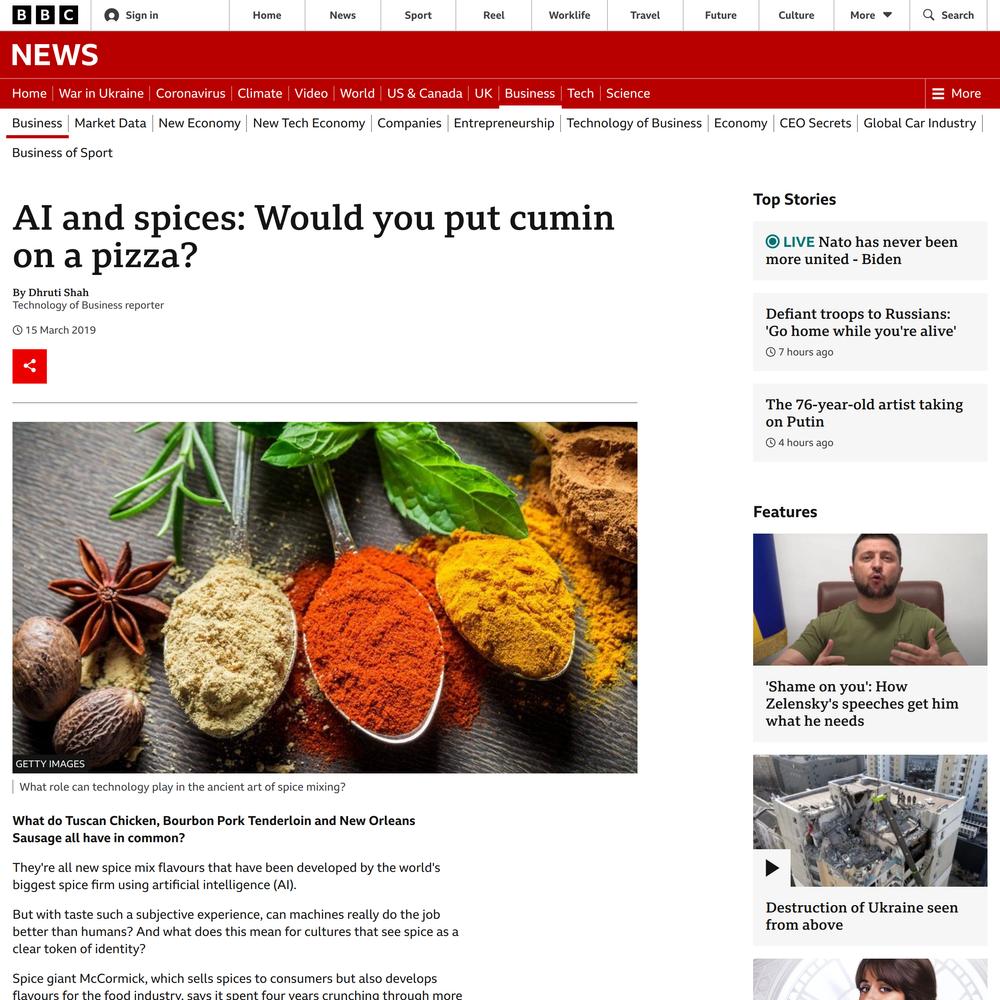Image resolution: width=1000 pixels, height=1000 pixels.
Task: Open the Global Car Industry section
Action: click(x=919, y=123)
